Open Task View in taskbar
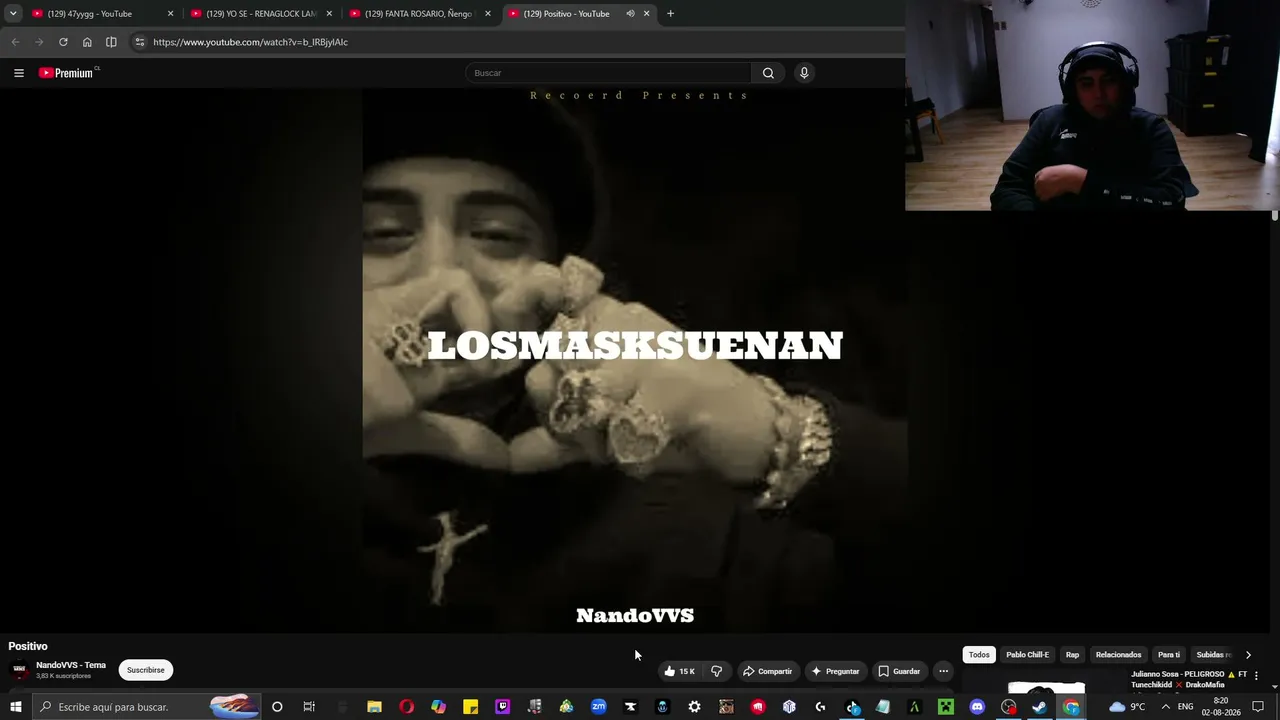Image resolution: width=1280 pixels, height=720 pixels. coord(309,707)
